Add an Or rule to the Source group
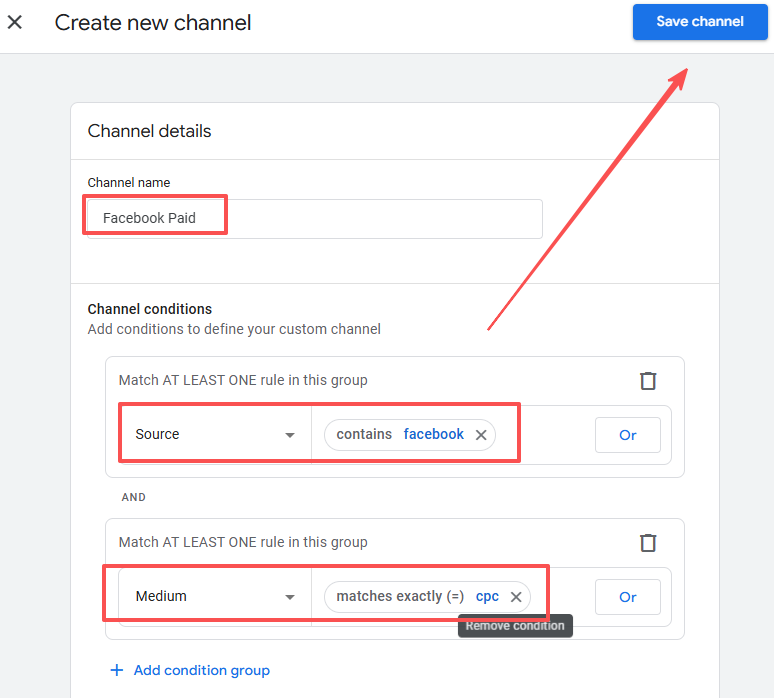Screen dimensions: 774x698 [627, 435]
